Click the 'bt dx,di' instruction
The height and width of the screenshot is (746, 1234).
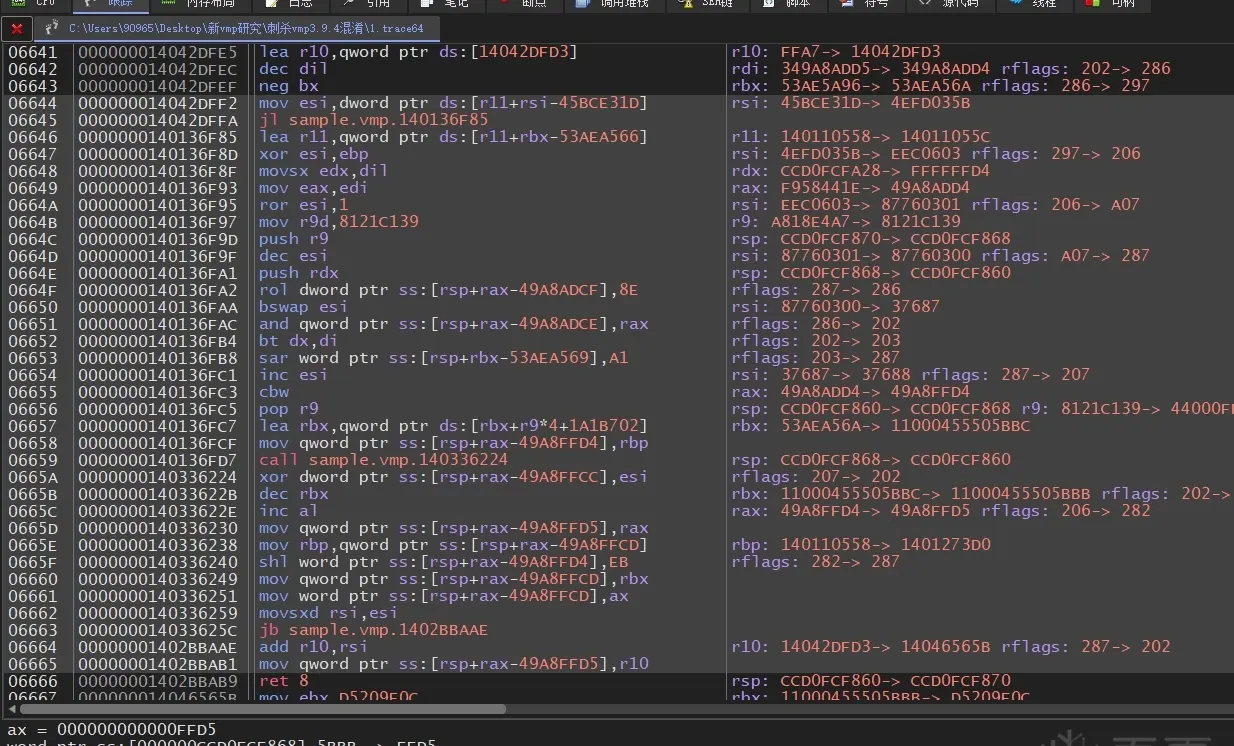[299, 341]
